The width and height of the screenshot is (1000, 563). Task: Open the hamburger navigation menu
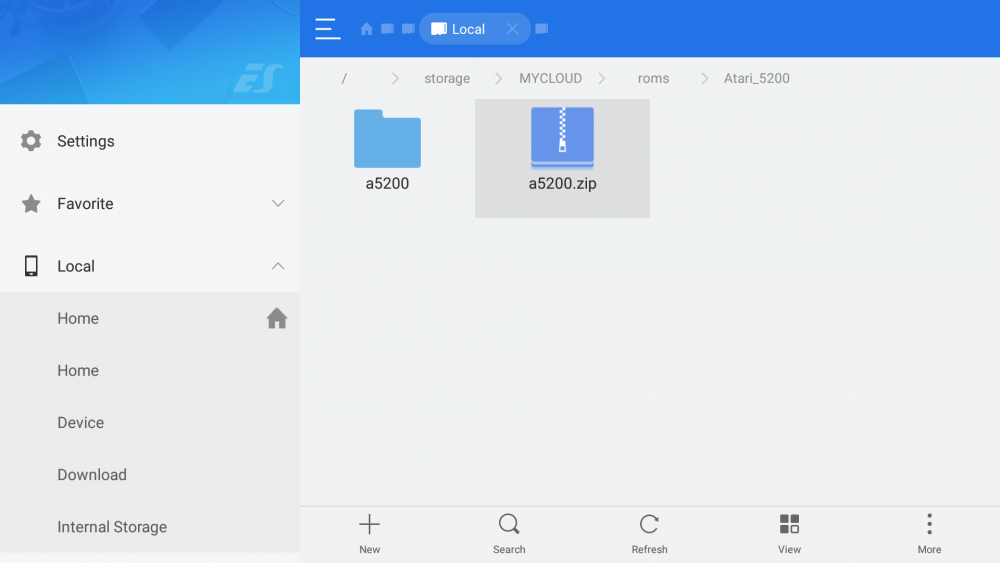(327, 29)
